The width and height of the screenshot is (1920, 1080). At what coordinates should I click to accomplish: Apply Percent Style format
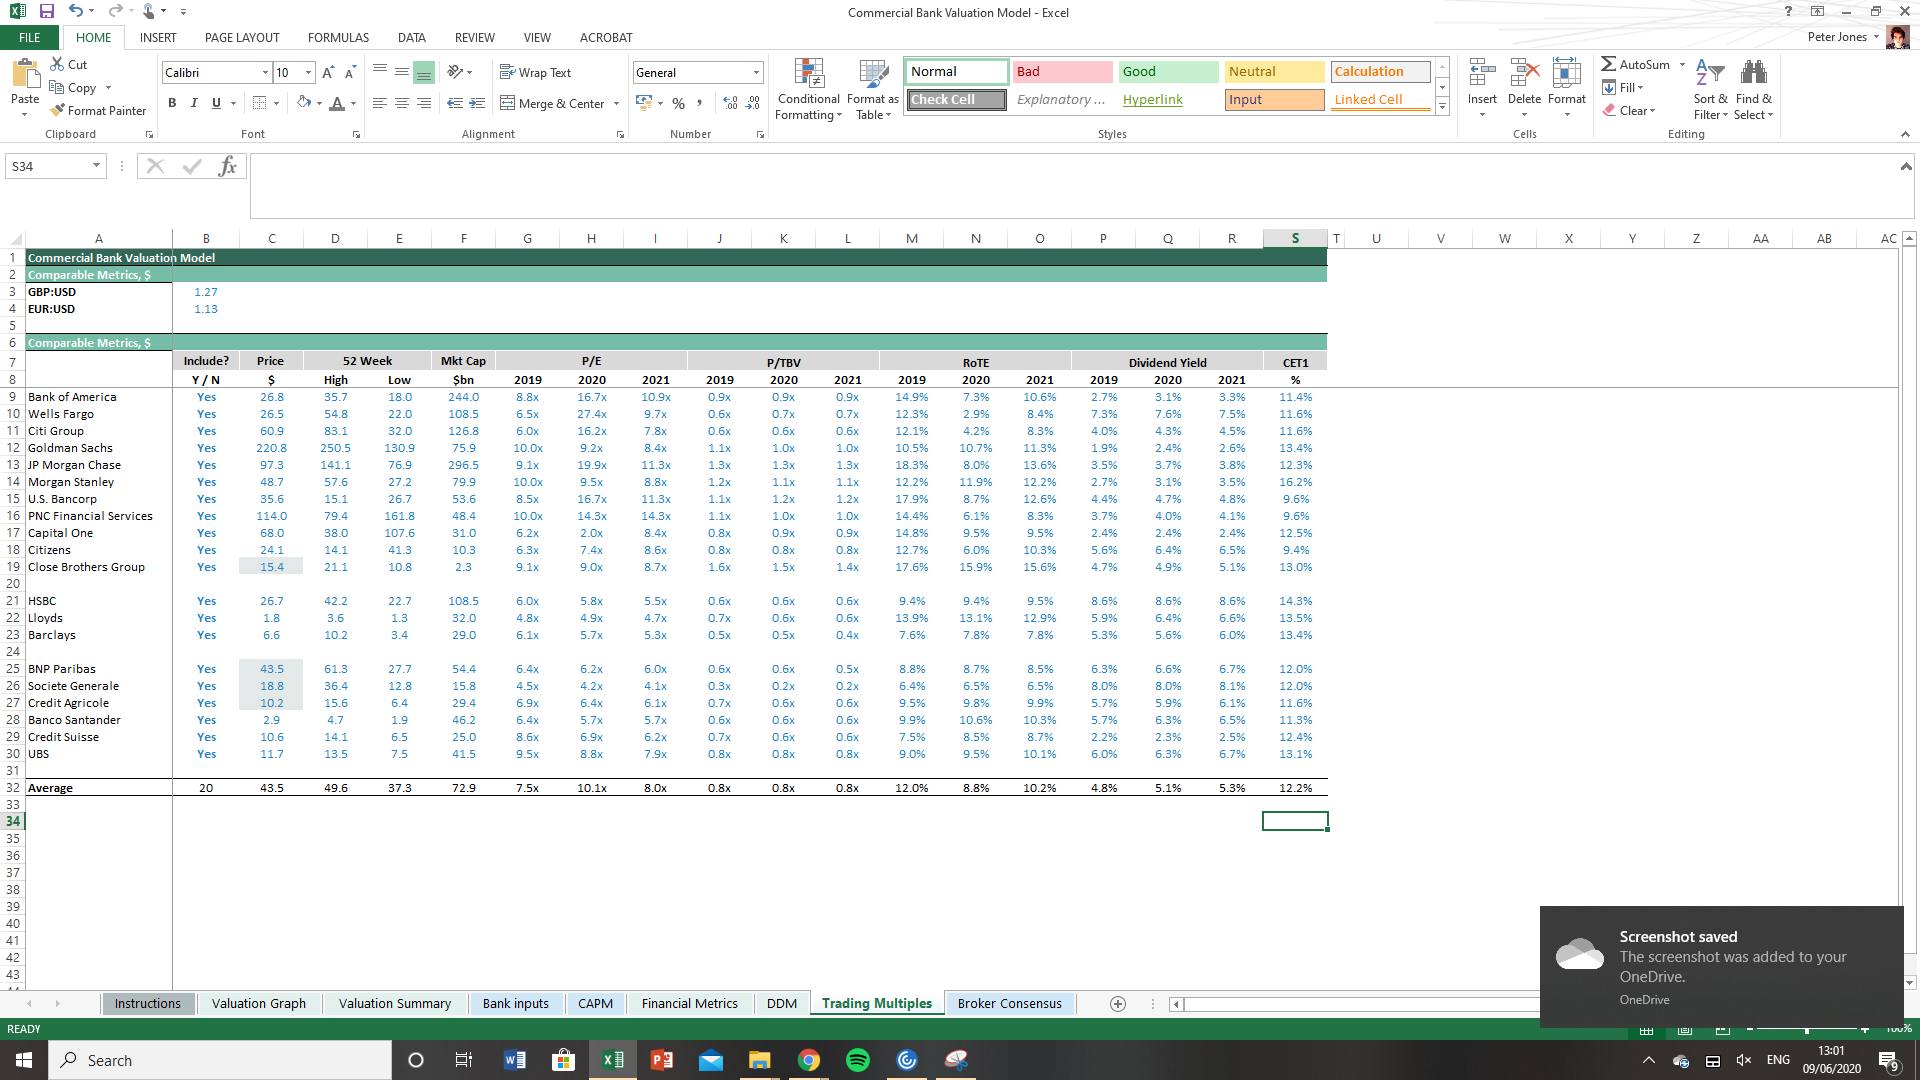(x=679, y=103)
